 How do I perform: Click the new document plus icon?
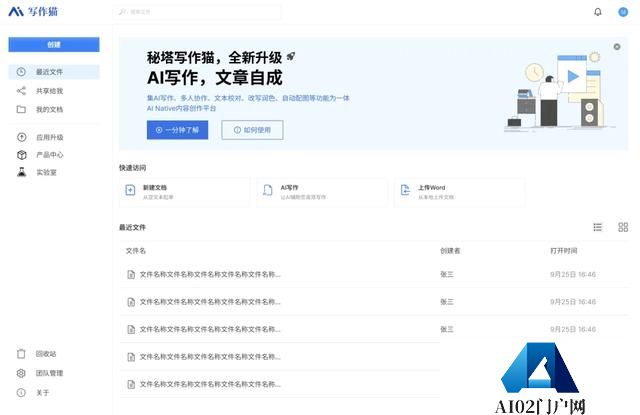[x=130, y=190]
